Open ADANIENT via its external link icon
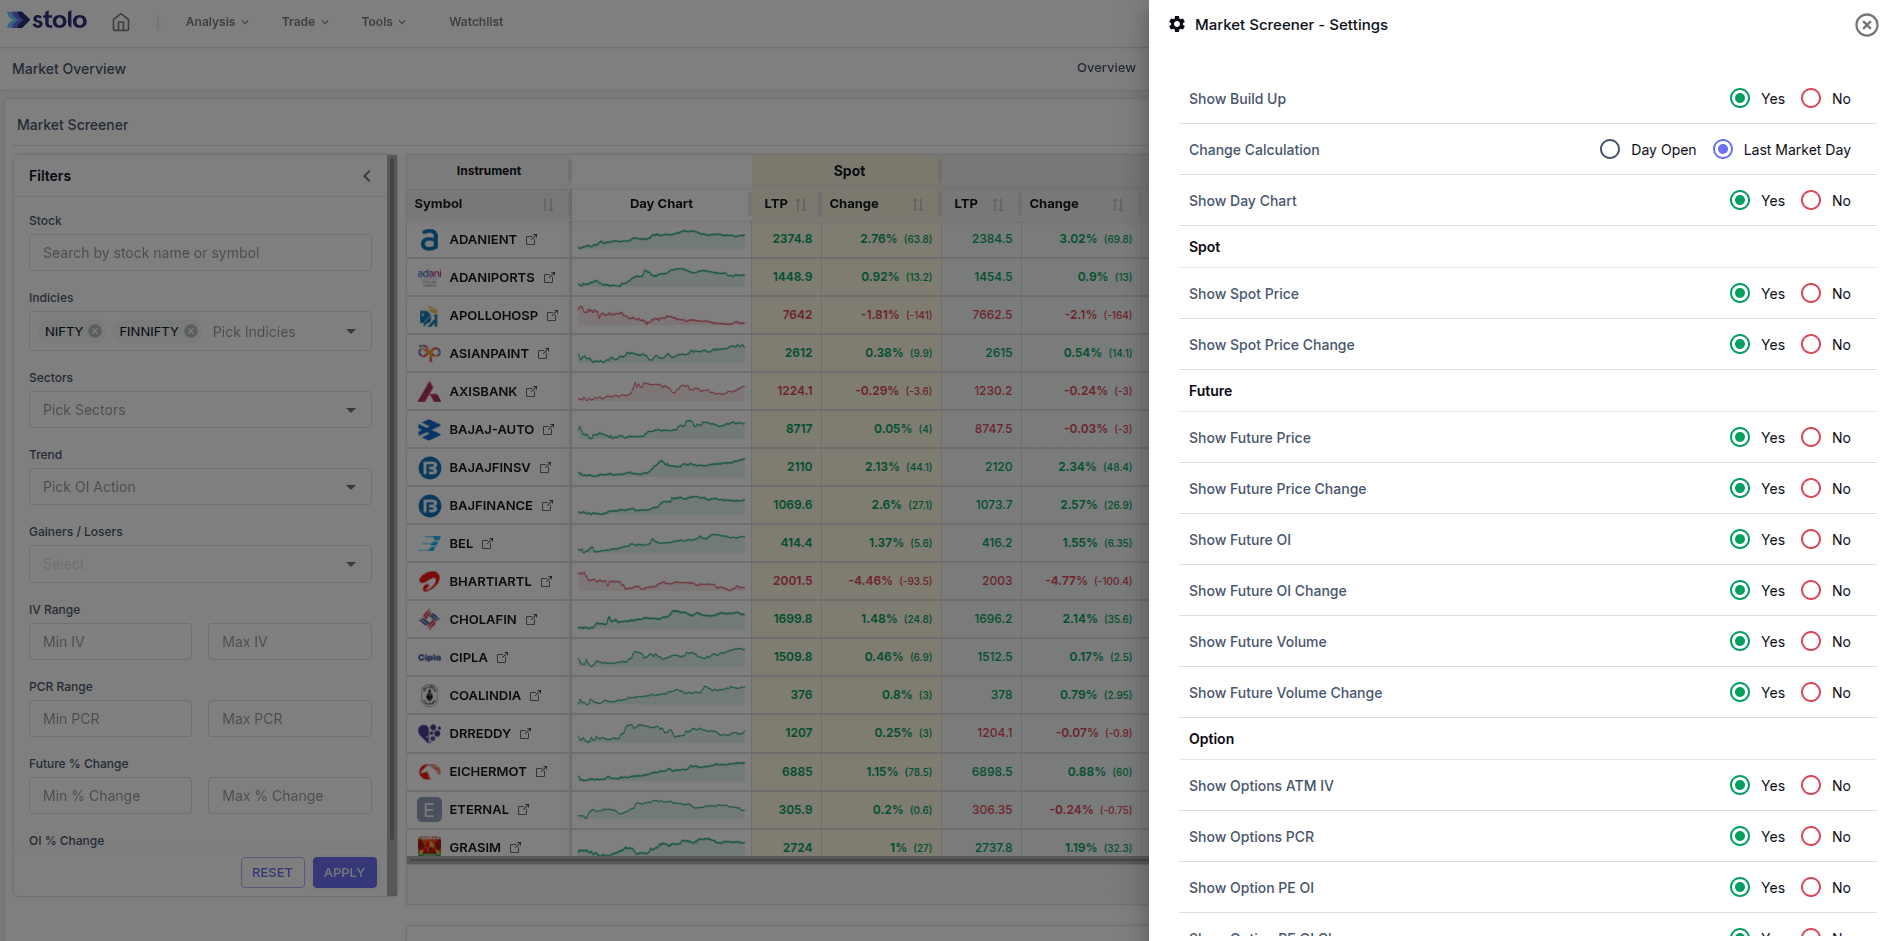 tap(533, 239)
